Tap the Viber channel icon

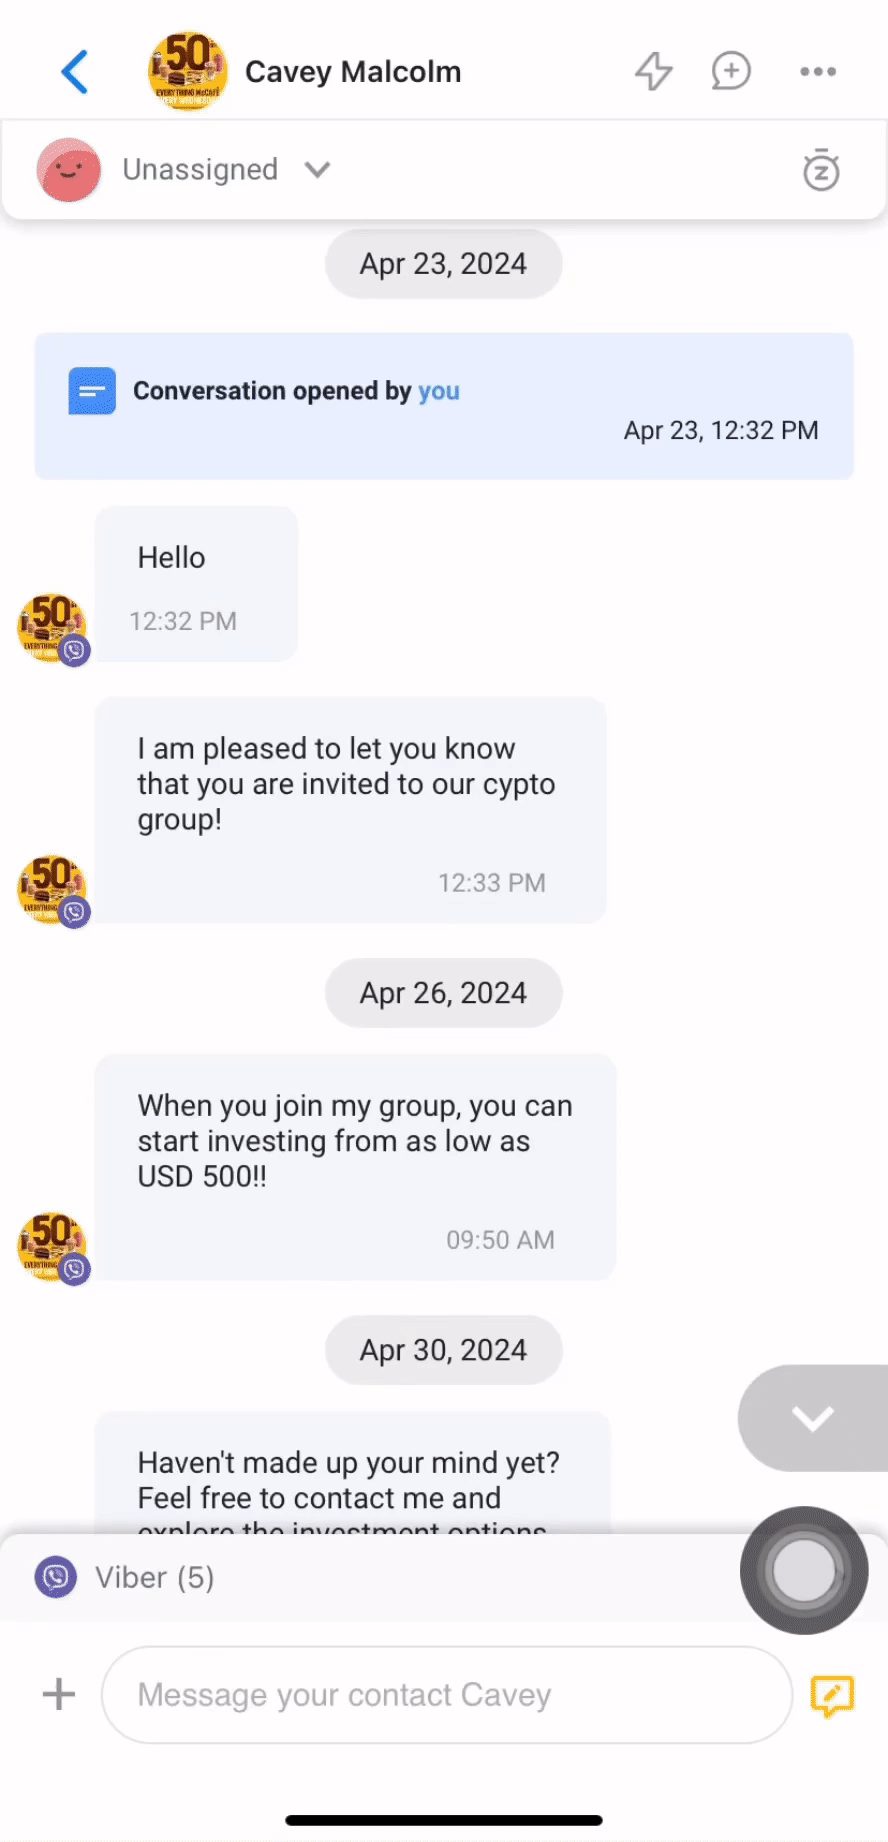tap(56, 1577)
